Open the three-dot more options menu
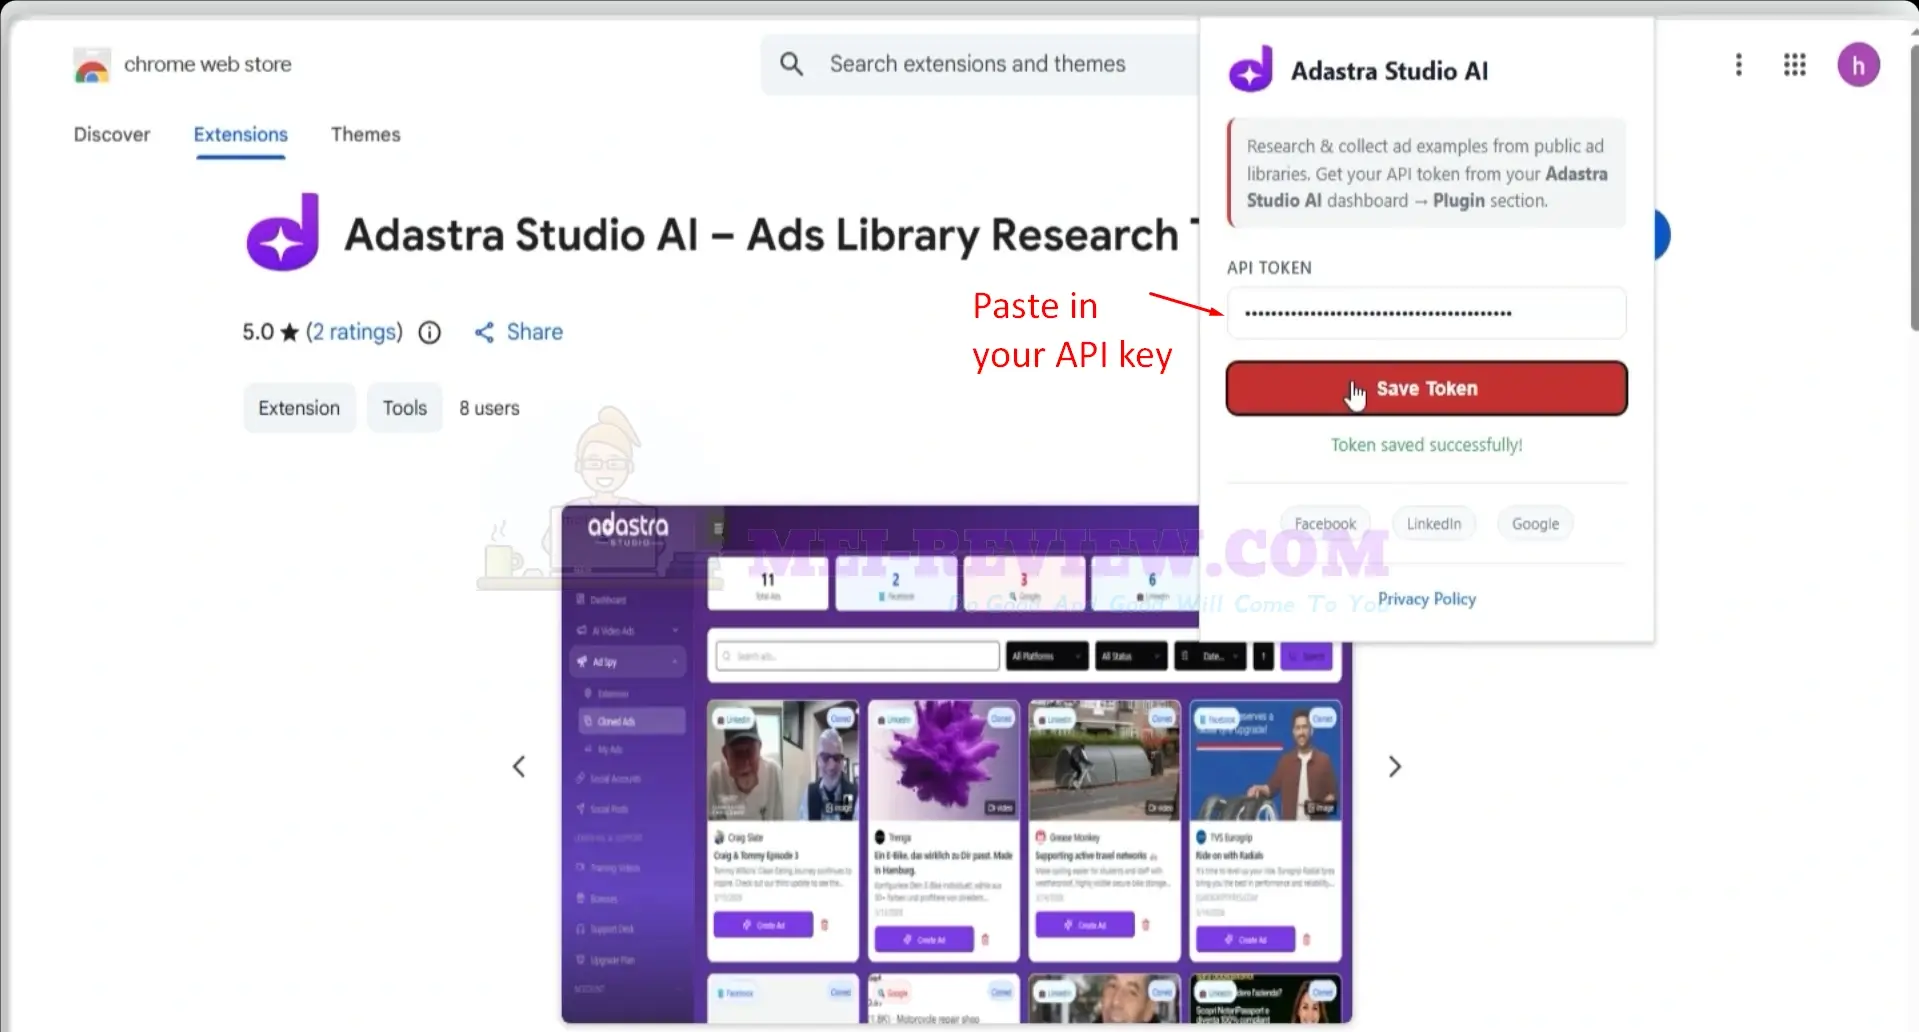This screenshot has width=1919, height=1032. (x=1739, y=65)
